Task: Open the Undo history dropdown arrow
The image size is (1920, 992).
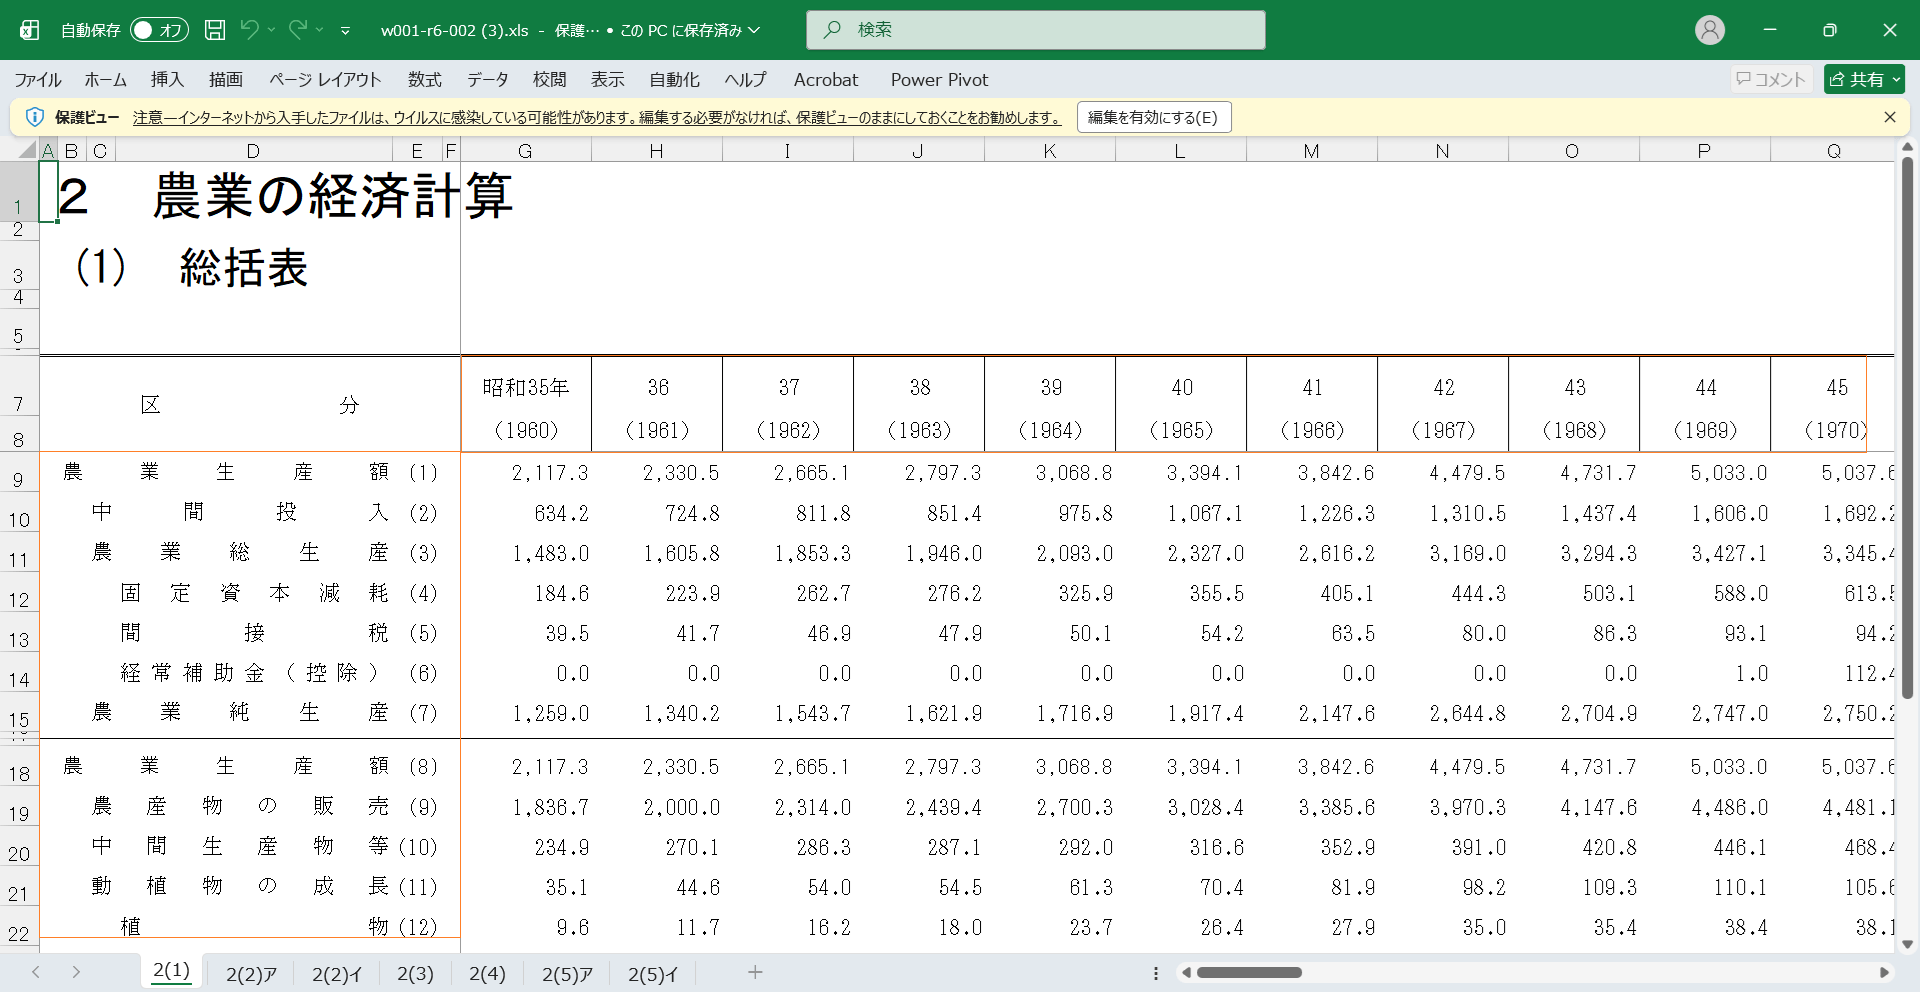Action: click(x=271, y=30)
